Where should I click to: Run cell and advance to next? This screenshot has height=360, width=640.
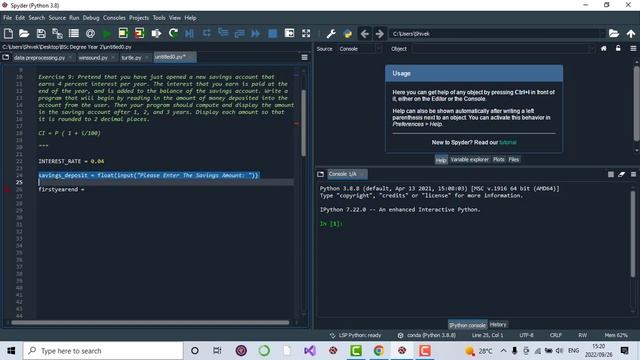tap(140, 33)
